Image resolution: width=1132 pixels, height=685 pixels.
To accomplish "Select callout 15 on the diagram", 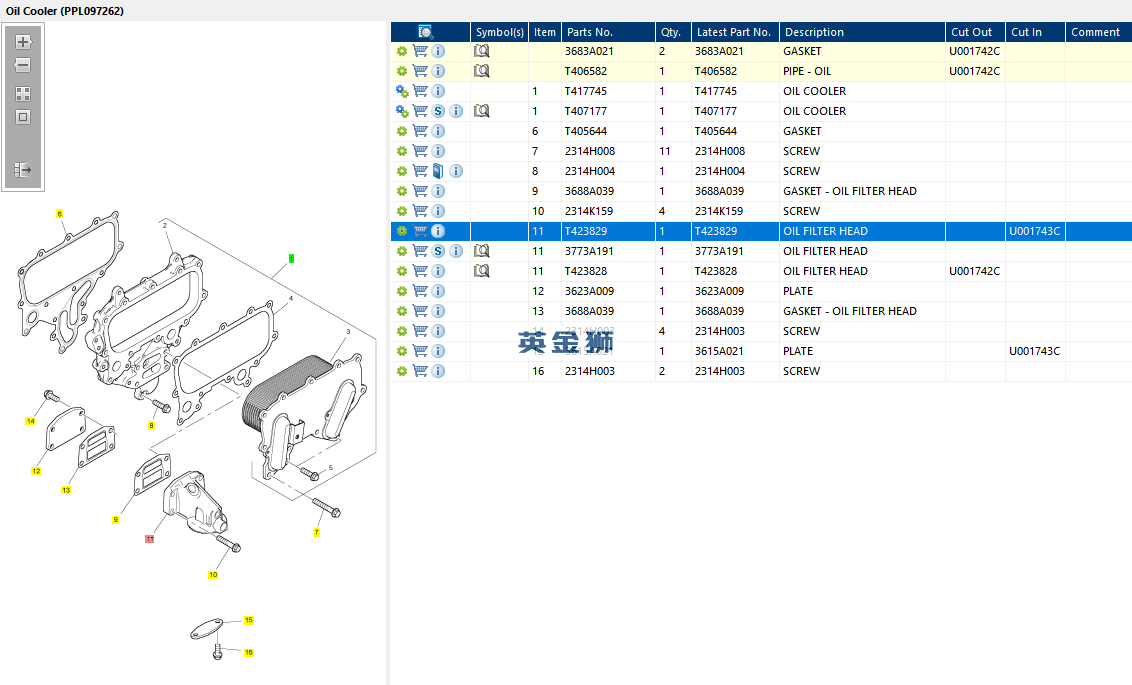I will [248, 620].
